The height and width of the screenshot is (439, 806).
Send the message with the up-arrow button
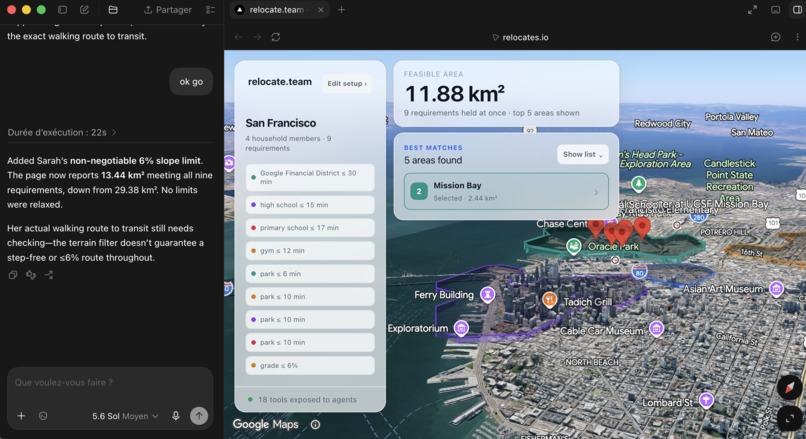point(199,415)
